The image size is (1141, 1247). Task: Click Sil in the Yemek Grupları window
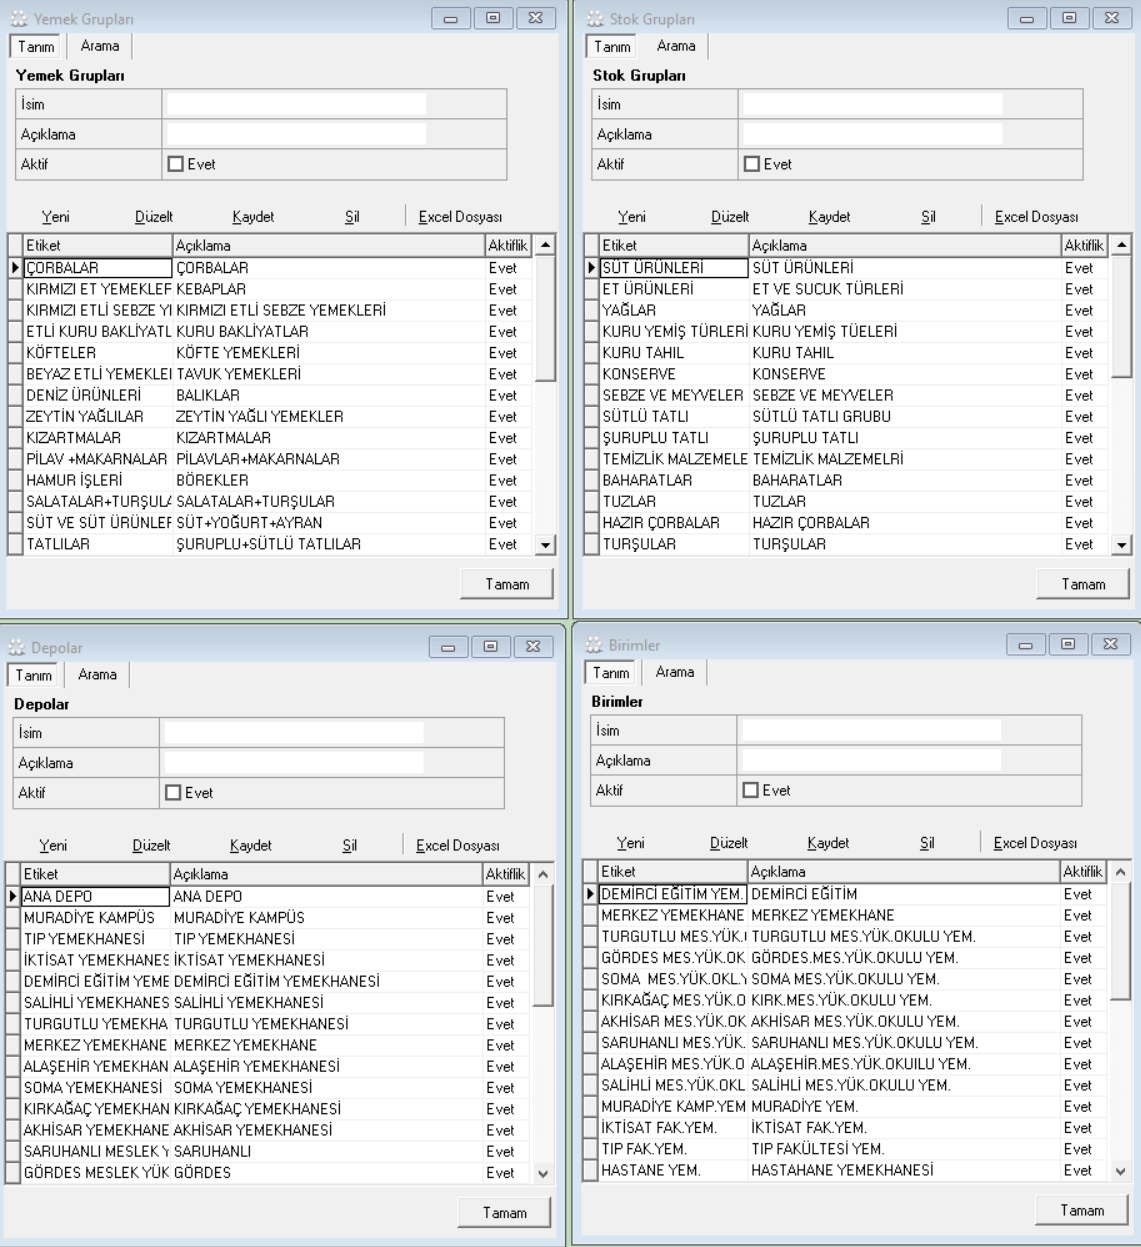[352, 217]
